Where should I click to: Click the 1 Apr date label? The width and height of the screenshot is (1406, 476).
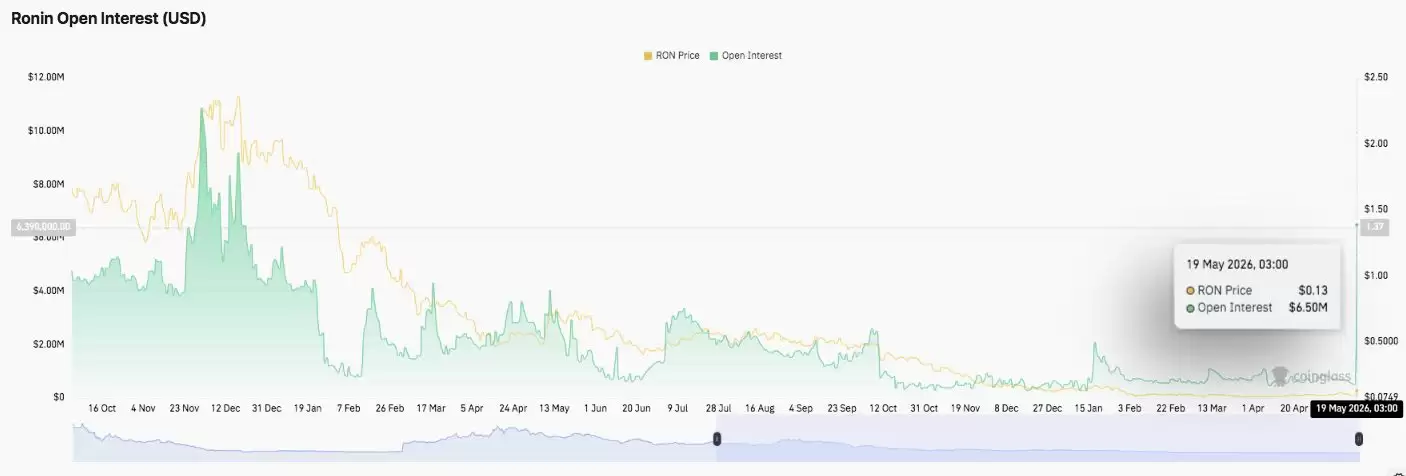pyautogui.click(x=1252, y=408)
